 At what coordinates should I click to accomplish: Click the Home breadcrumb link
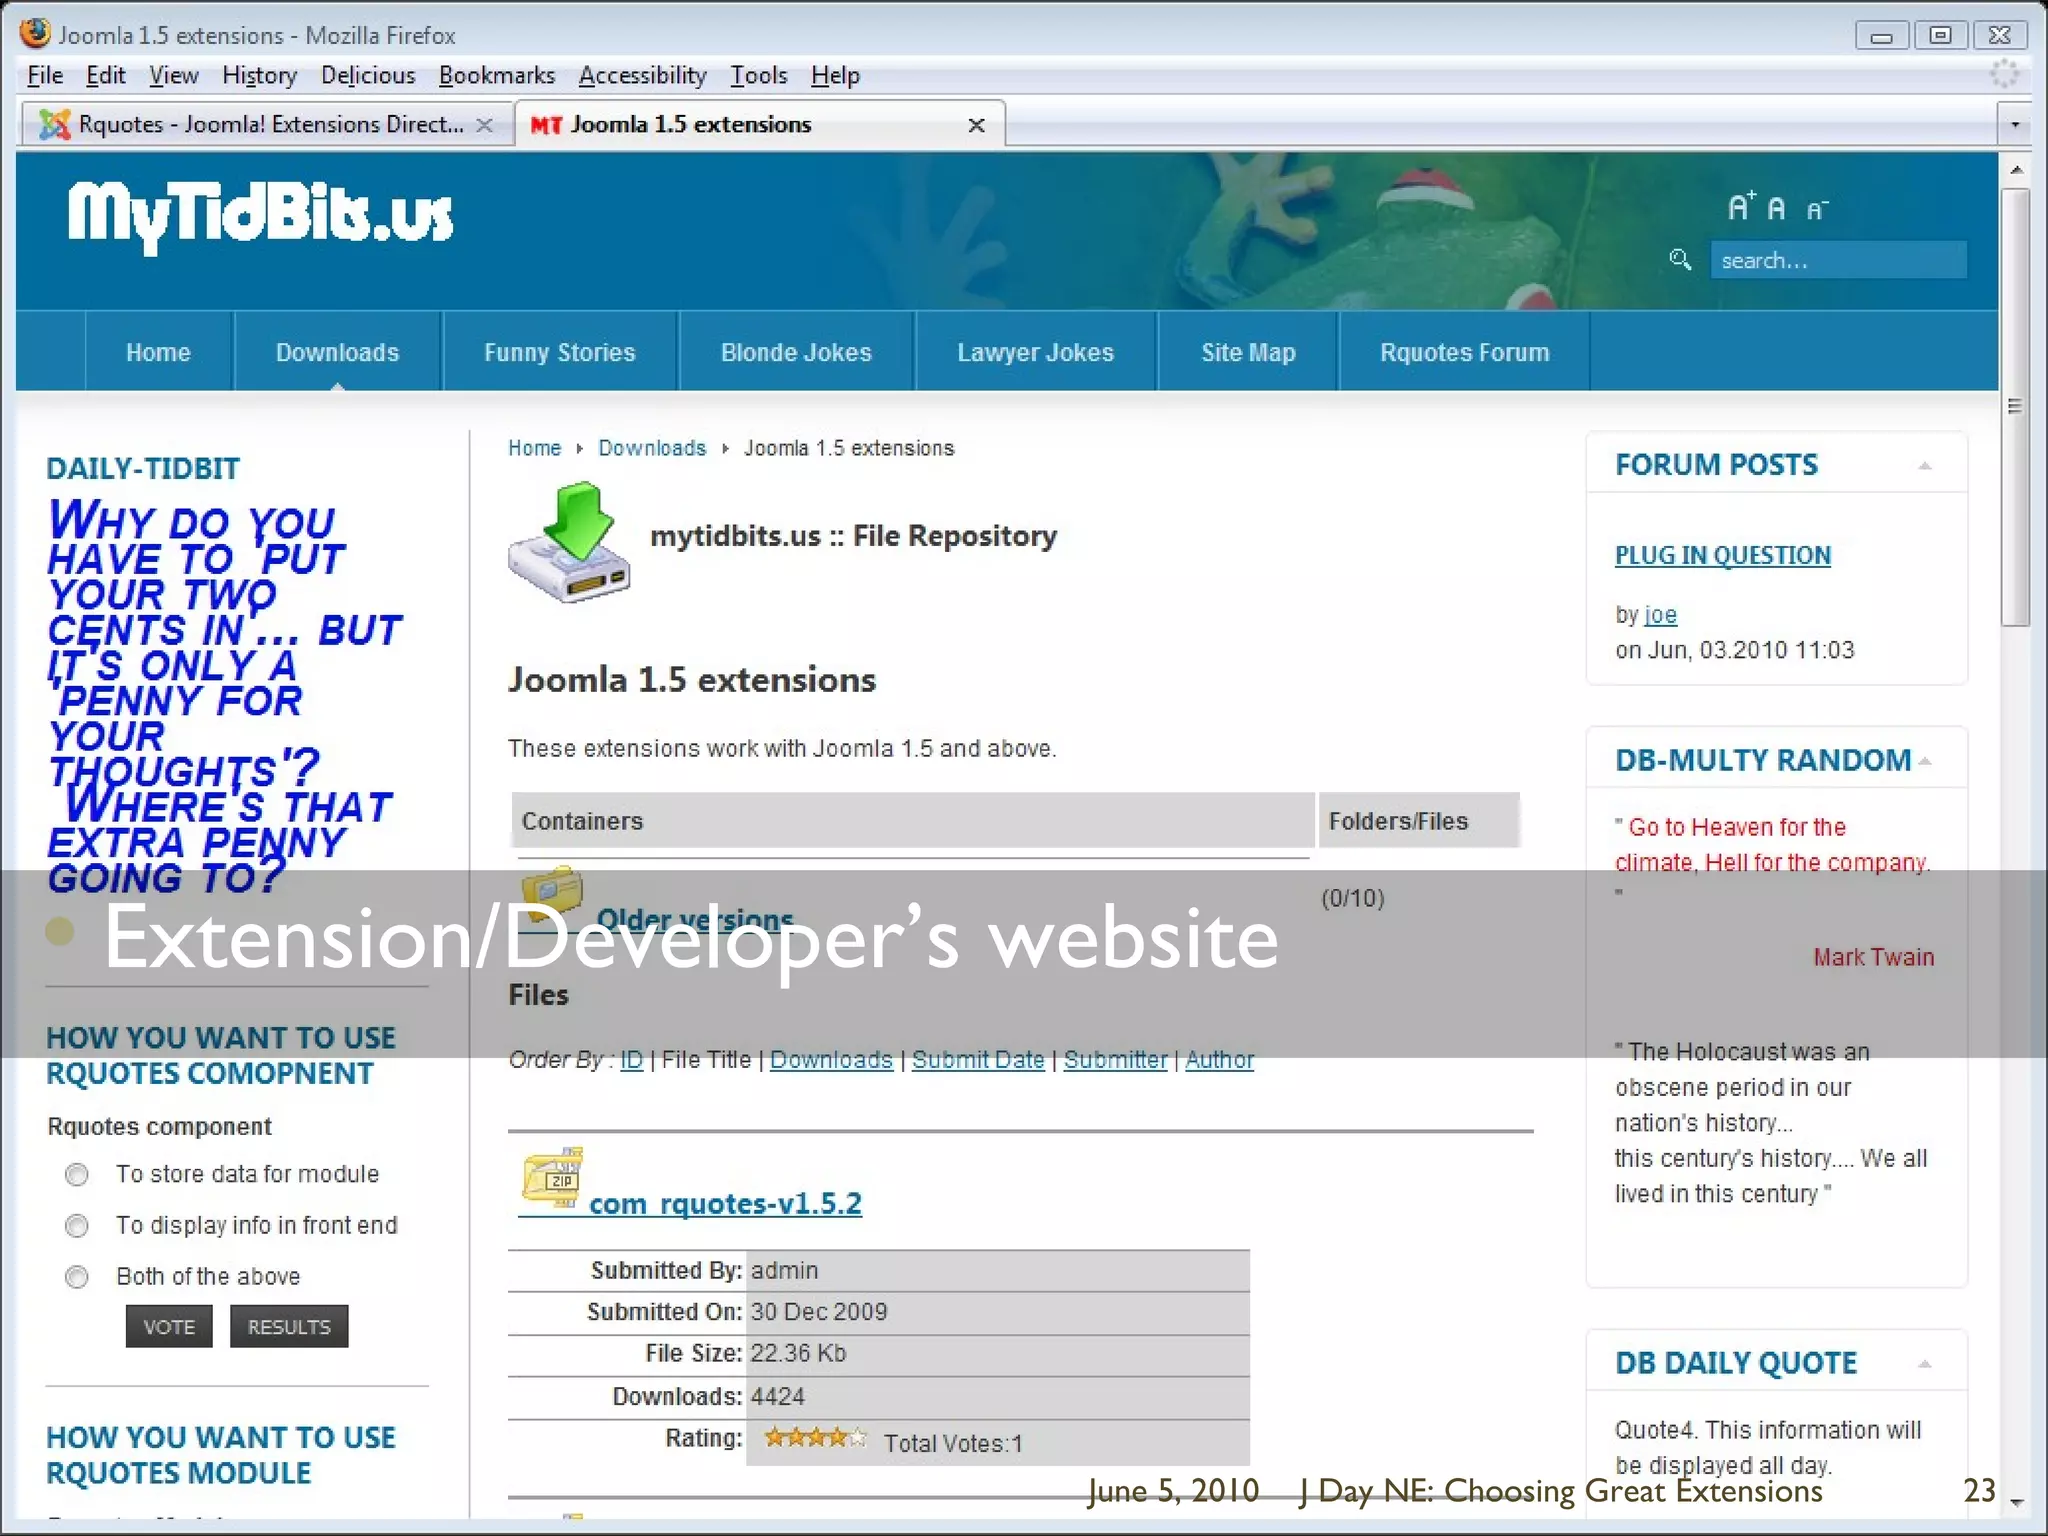click(534, 448)
